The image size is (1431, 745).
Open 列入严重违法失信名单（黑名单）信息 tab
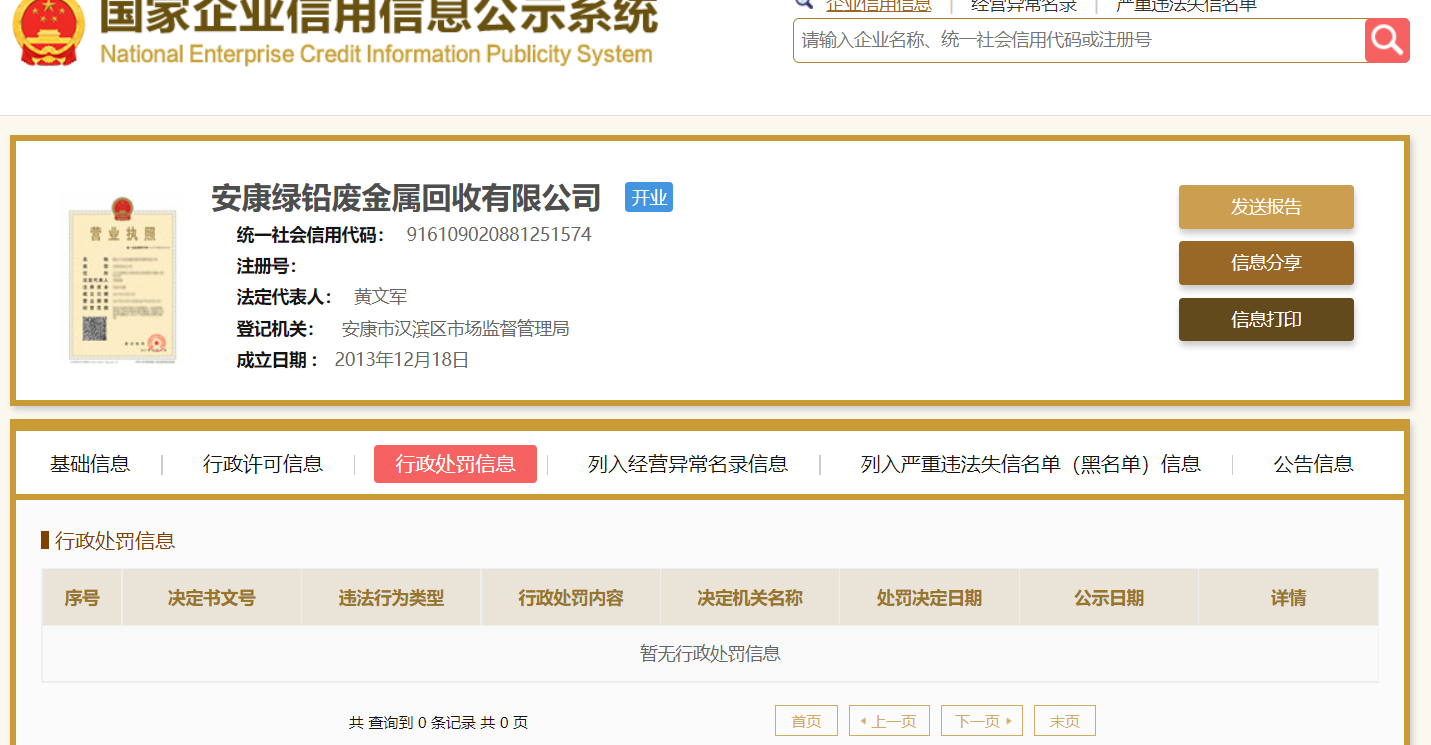click(x=1031, y=464)
